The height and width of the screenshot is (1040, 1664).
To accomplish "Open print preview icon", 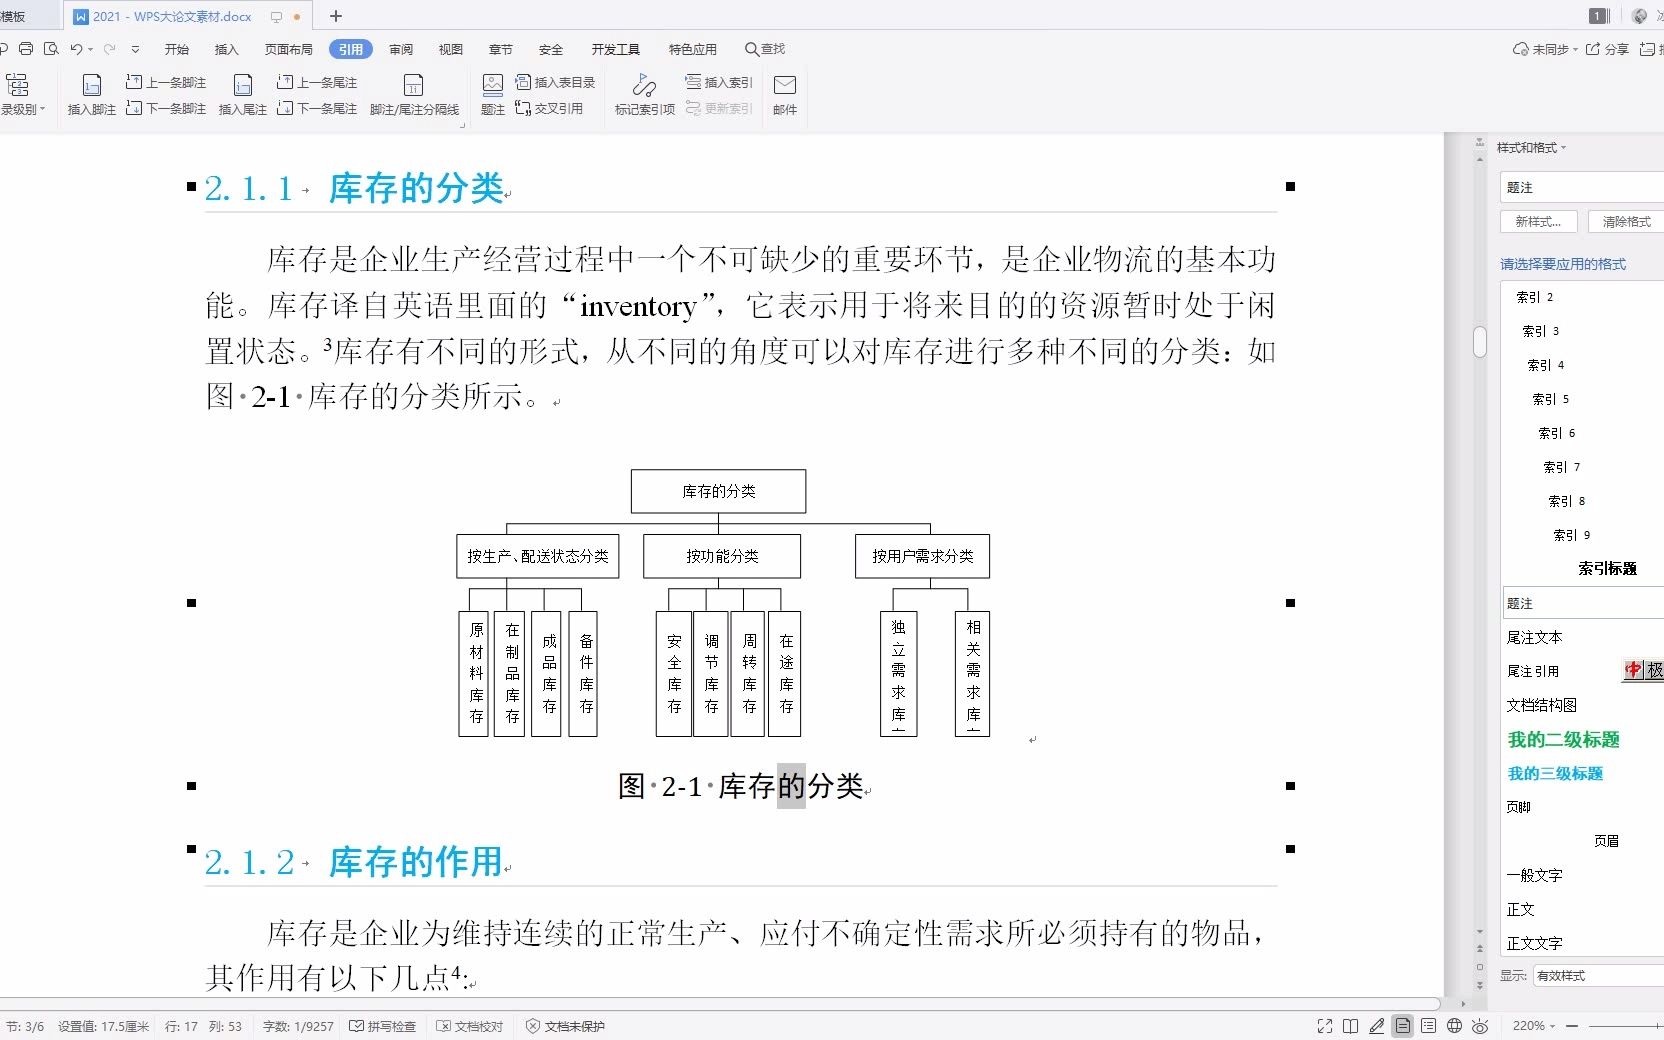I will point(51,49).
